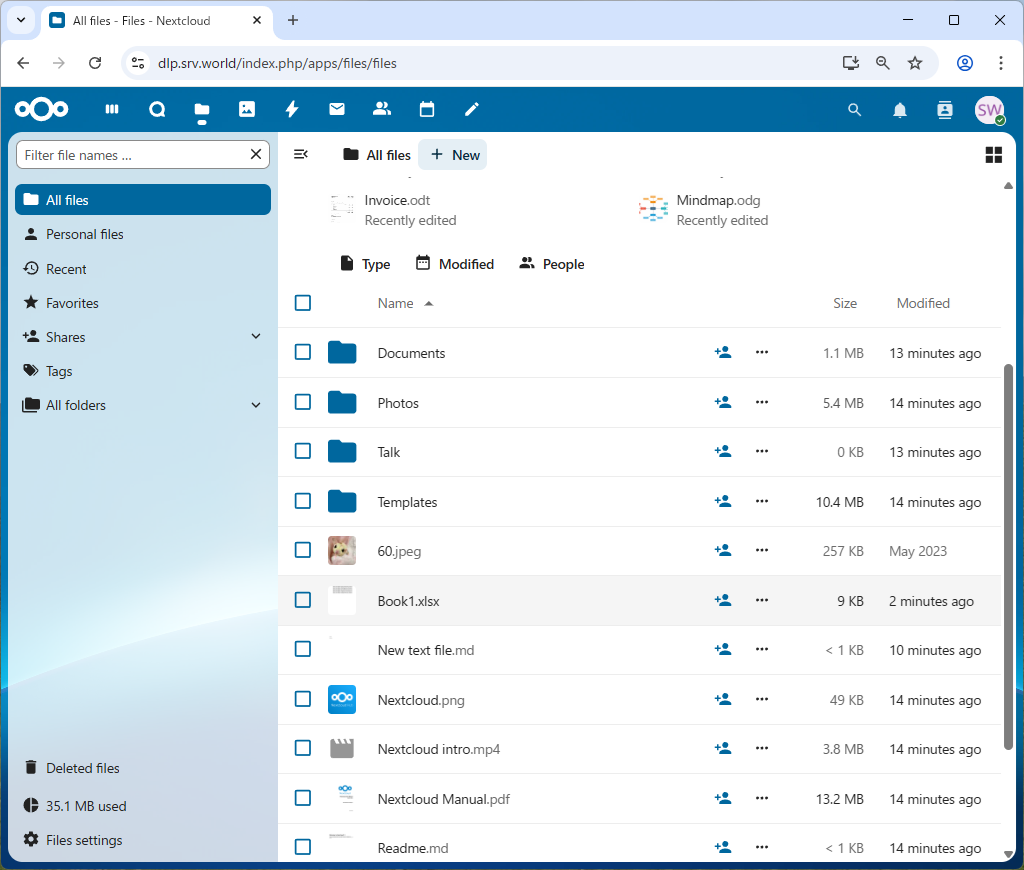Open the Mail app from the navigation bar
This screenshot has height=870, width=1024.
pos(337,109)
